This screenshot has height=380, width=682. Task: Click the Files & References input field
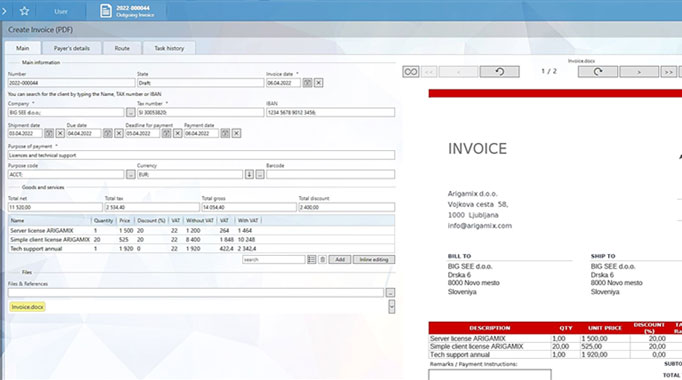(x=196, y=293)
